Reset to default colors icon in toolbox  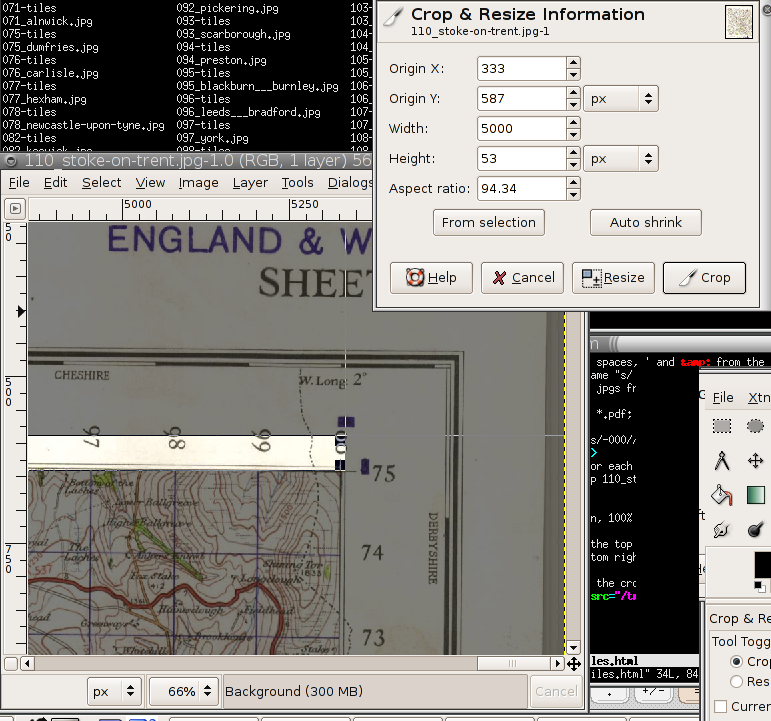(x=760, y=586)
